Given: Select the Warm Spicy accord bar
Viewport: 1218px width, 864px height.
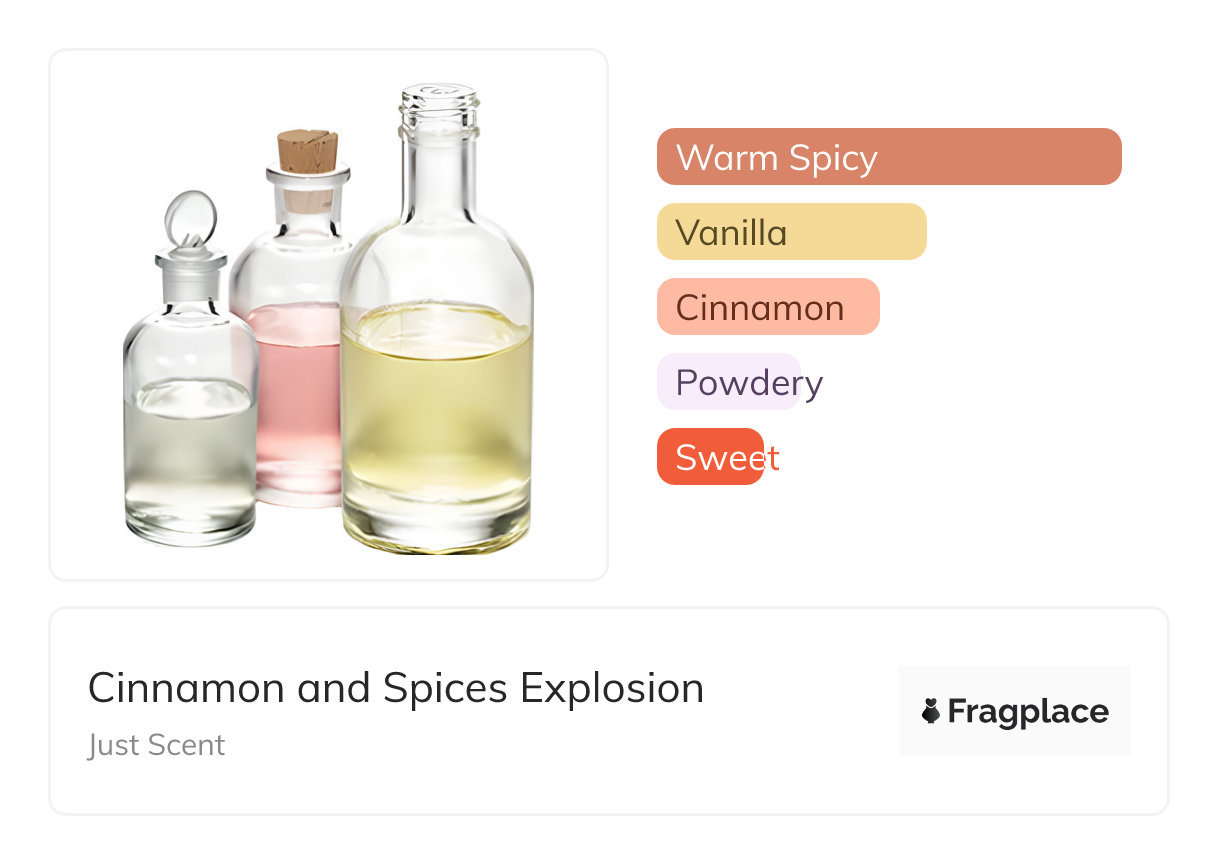Looking at the screenshot, I should 888,157.
